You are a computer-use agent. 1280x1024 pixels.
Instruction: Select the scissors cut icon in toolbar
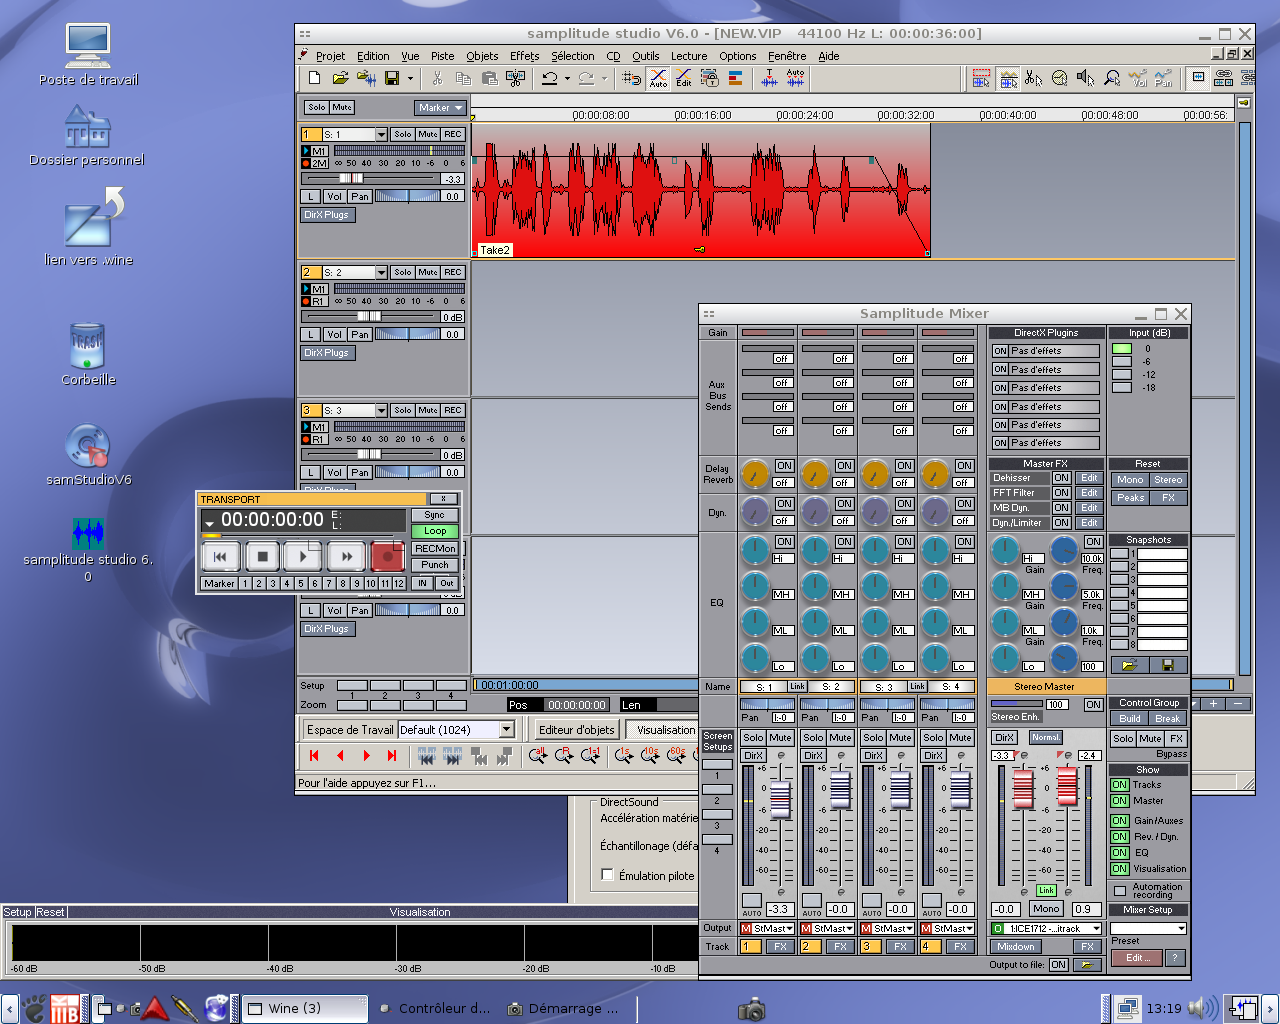pyautogui.click(x=437, y=78)
